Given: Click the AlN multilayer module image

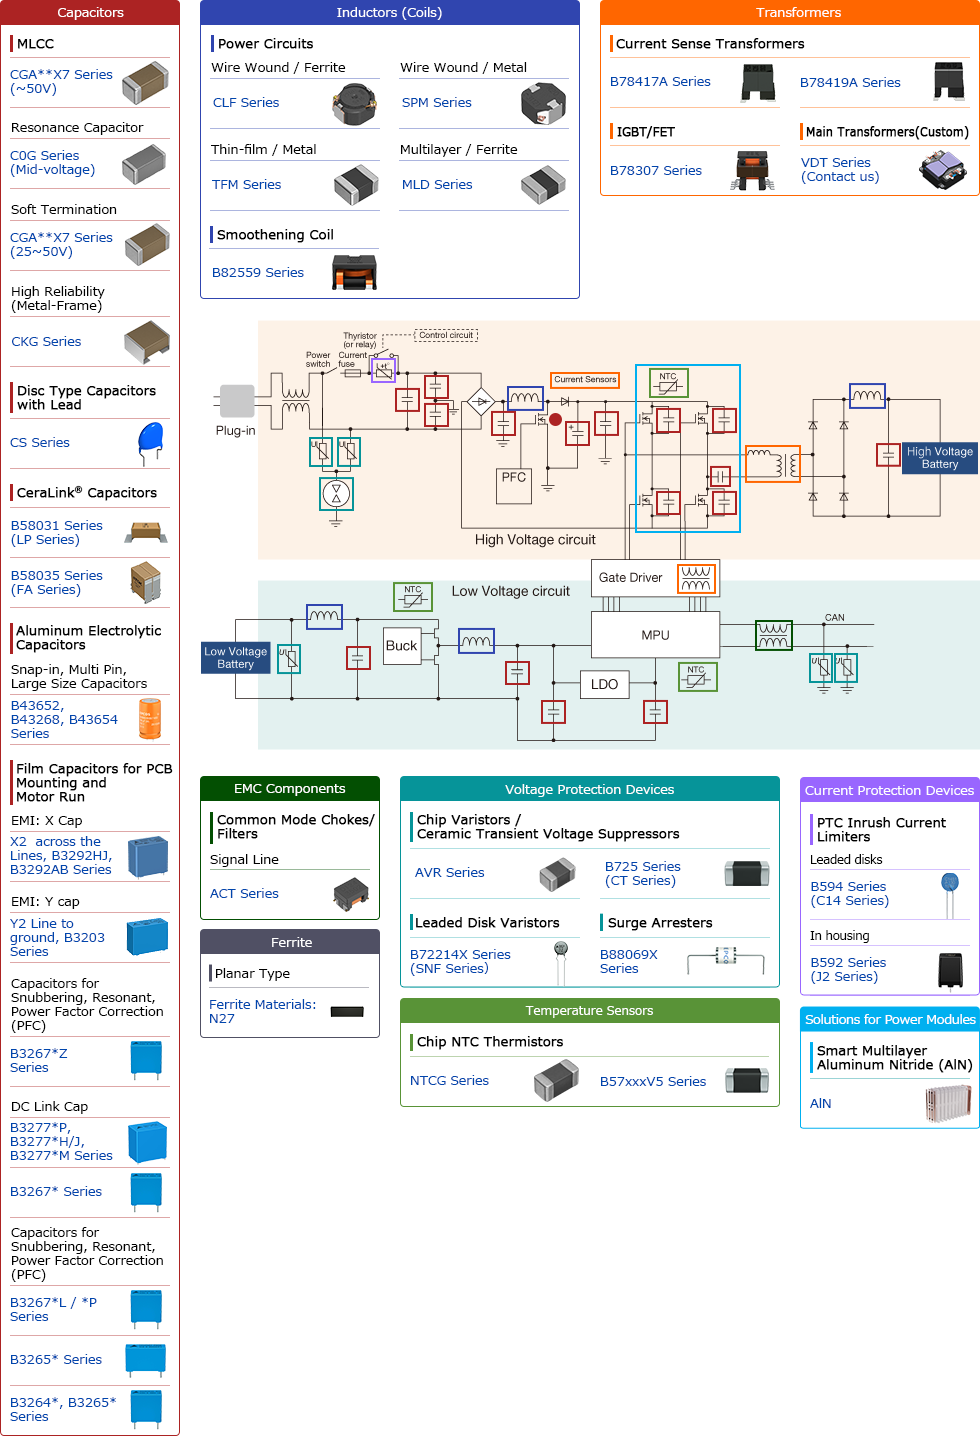Looking at the screenshot, I should [947, 1104].
